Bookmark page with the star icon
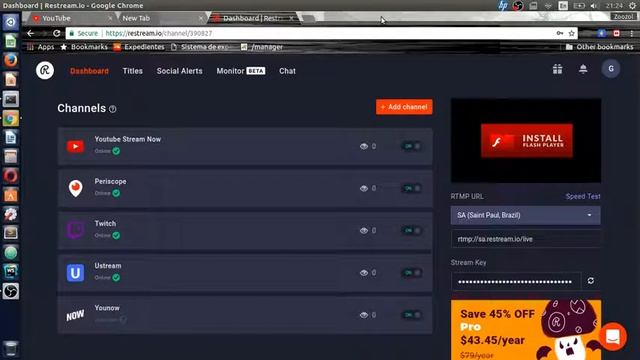The image size is (640, 360). [x=571, y=33]
